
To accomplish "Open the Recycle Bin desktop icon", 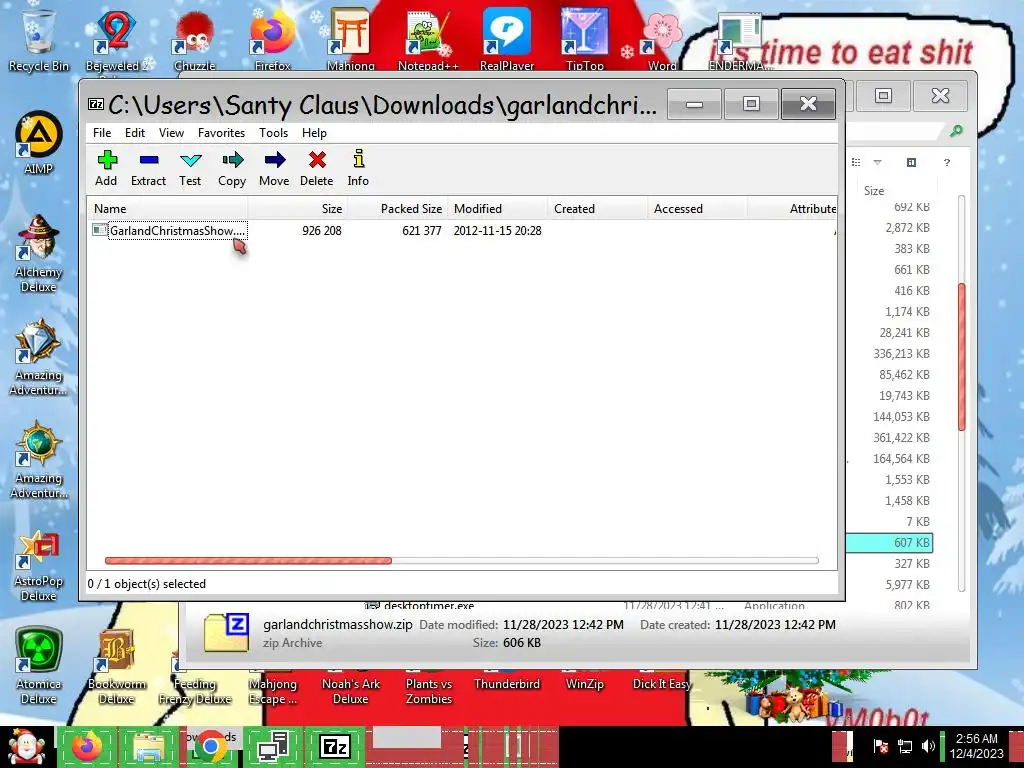I will (39, 39).
